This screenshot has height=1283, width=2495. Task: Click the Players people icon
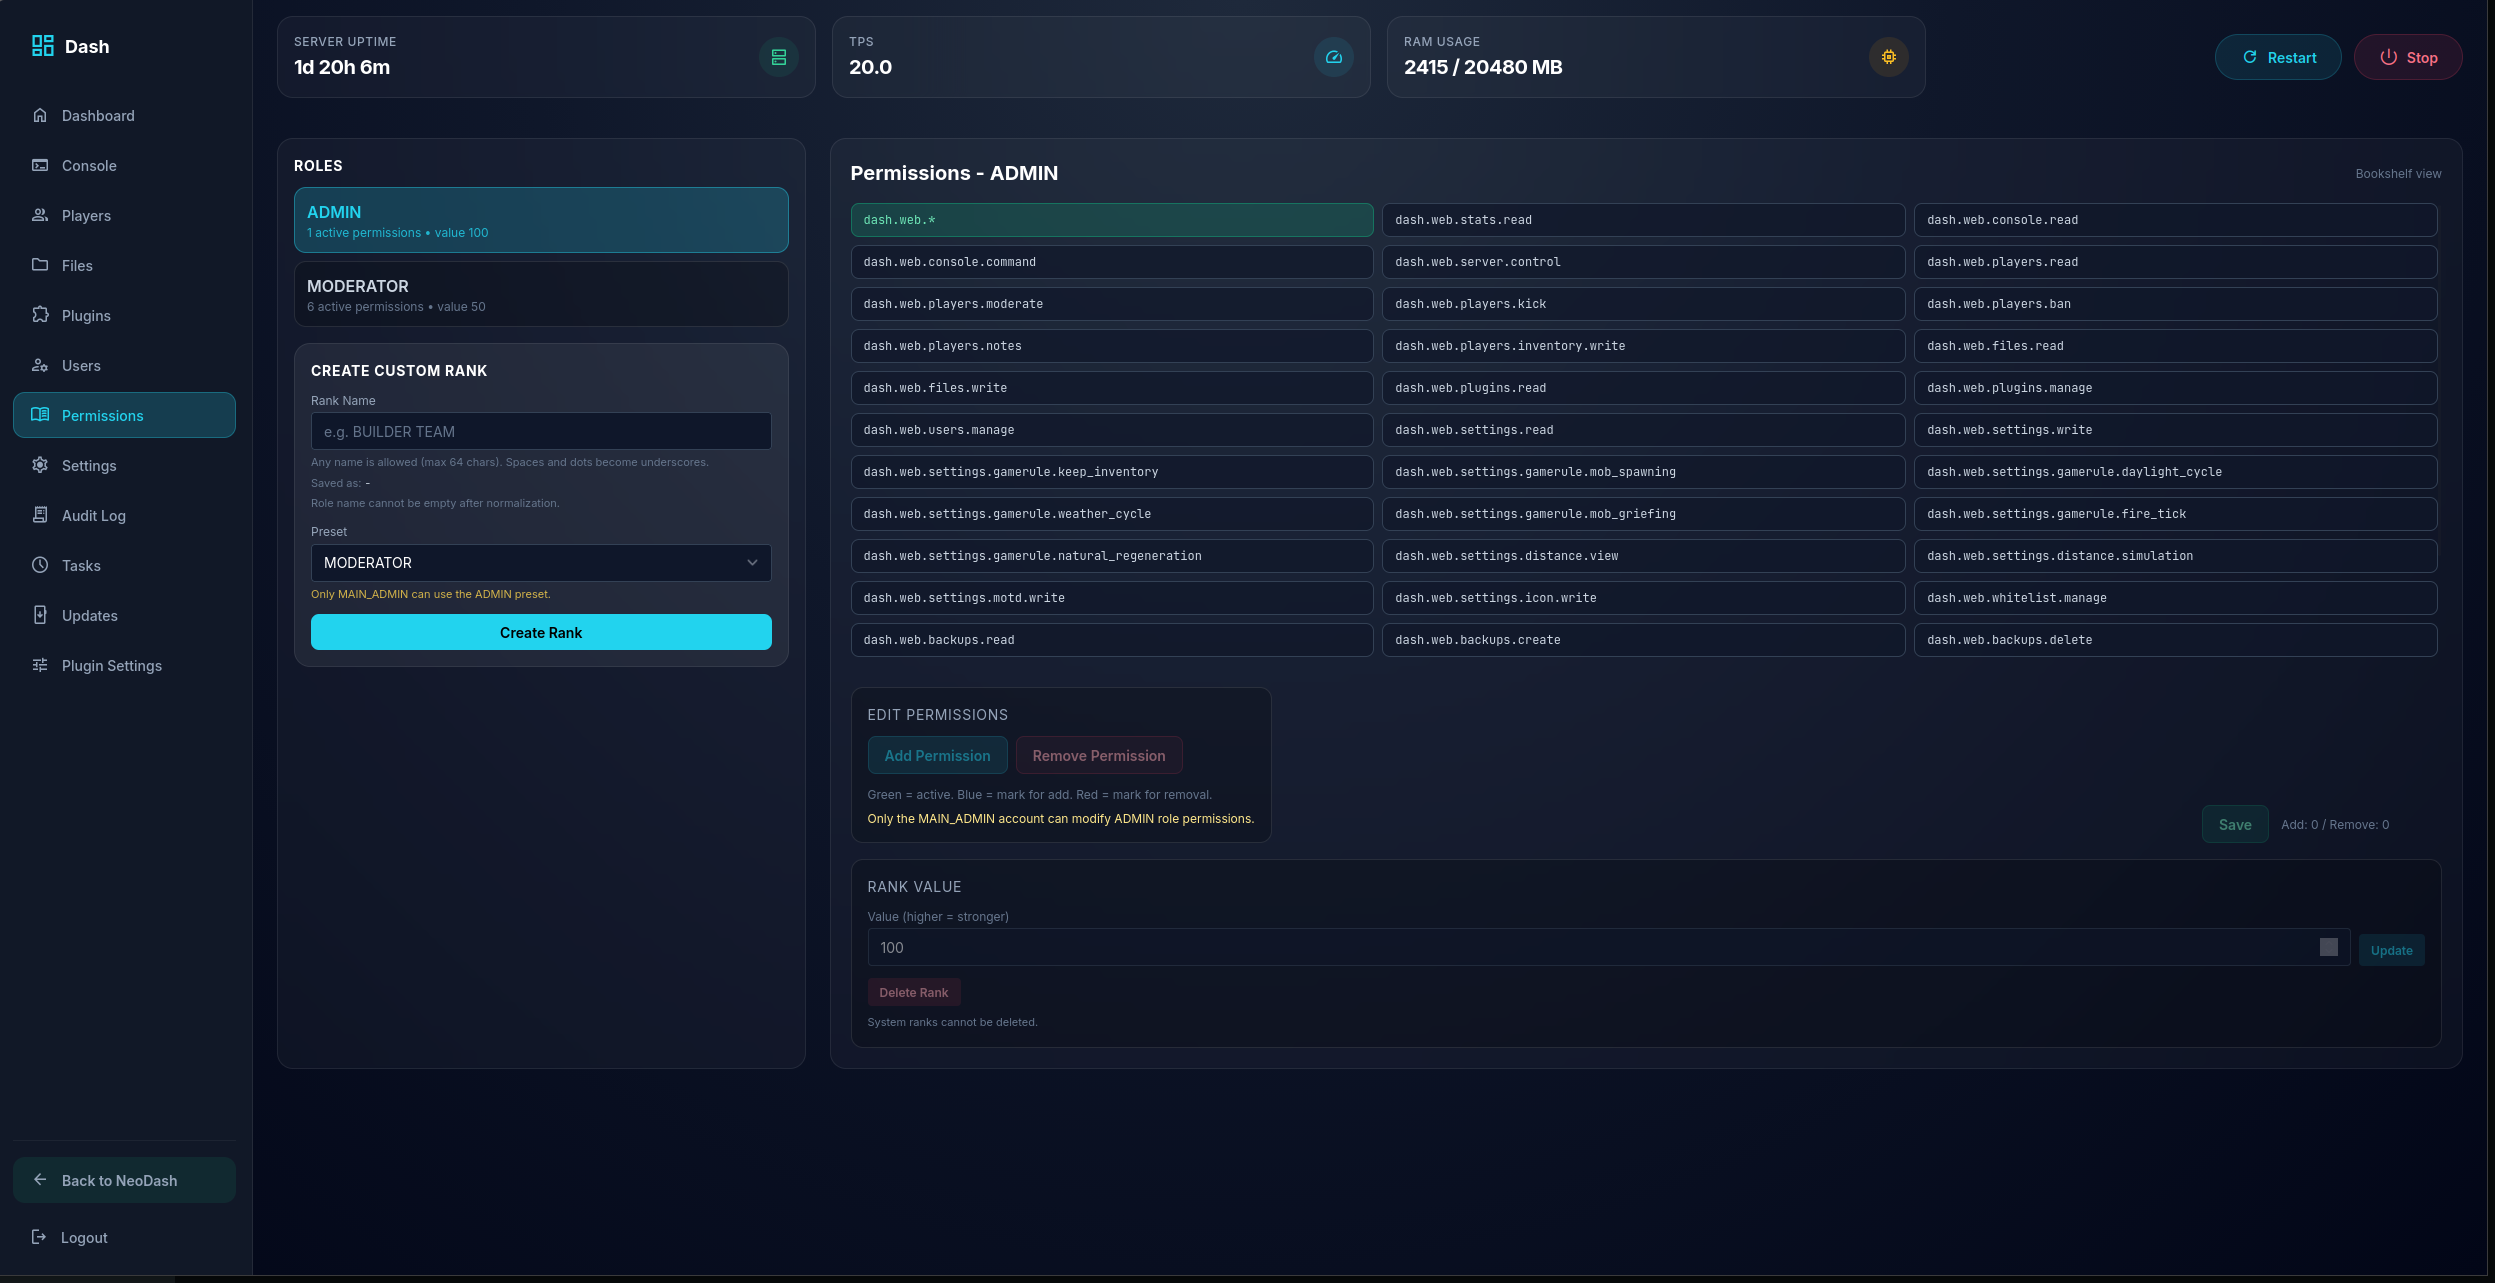coord(40,215)
